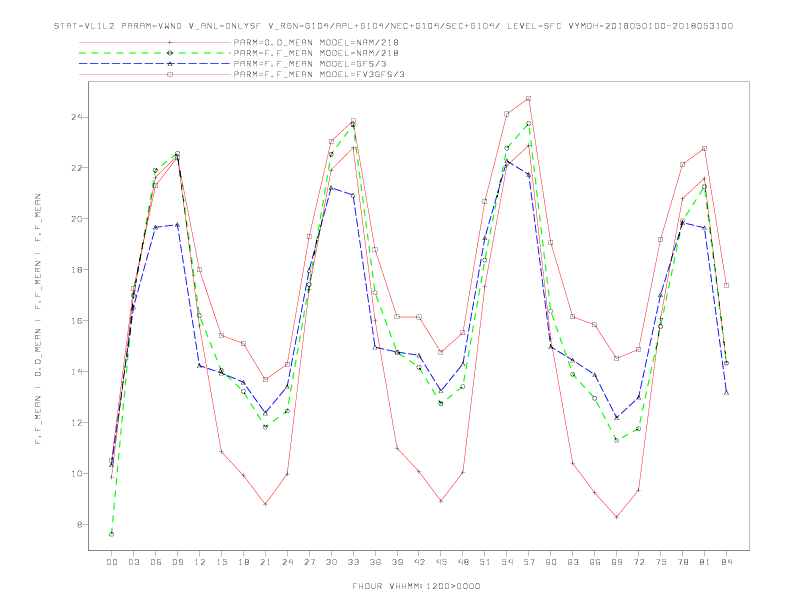Click y-axis tick label 18
Image resolution: width=792 pixels, height=612 pixels.
point(77,270)
